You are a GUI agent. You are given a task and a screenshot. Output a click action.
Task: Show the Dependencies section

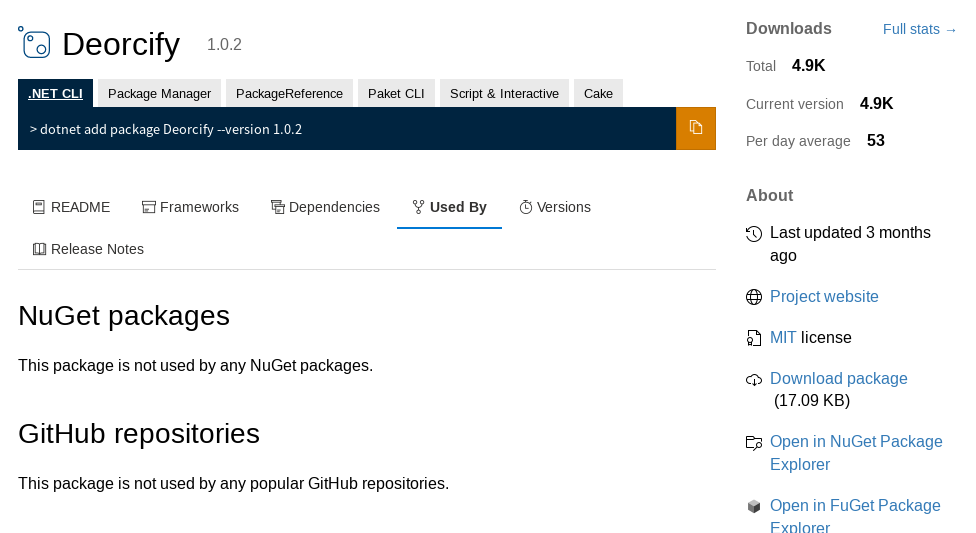(x=325, y=207)
